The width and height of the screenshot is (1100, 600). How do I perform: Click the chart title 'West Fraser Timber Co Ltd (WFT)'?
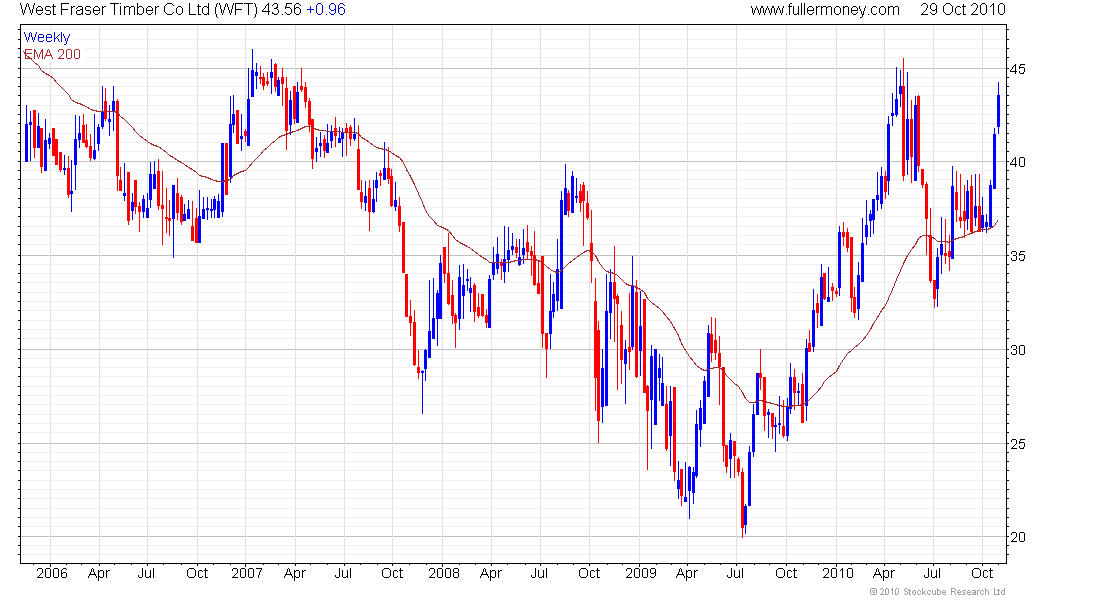pos(138,10)
